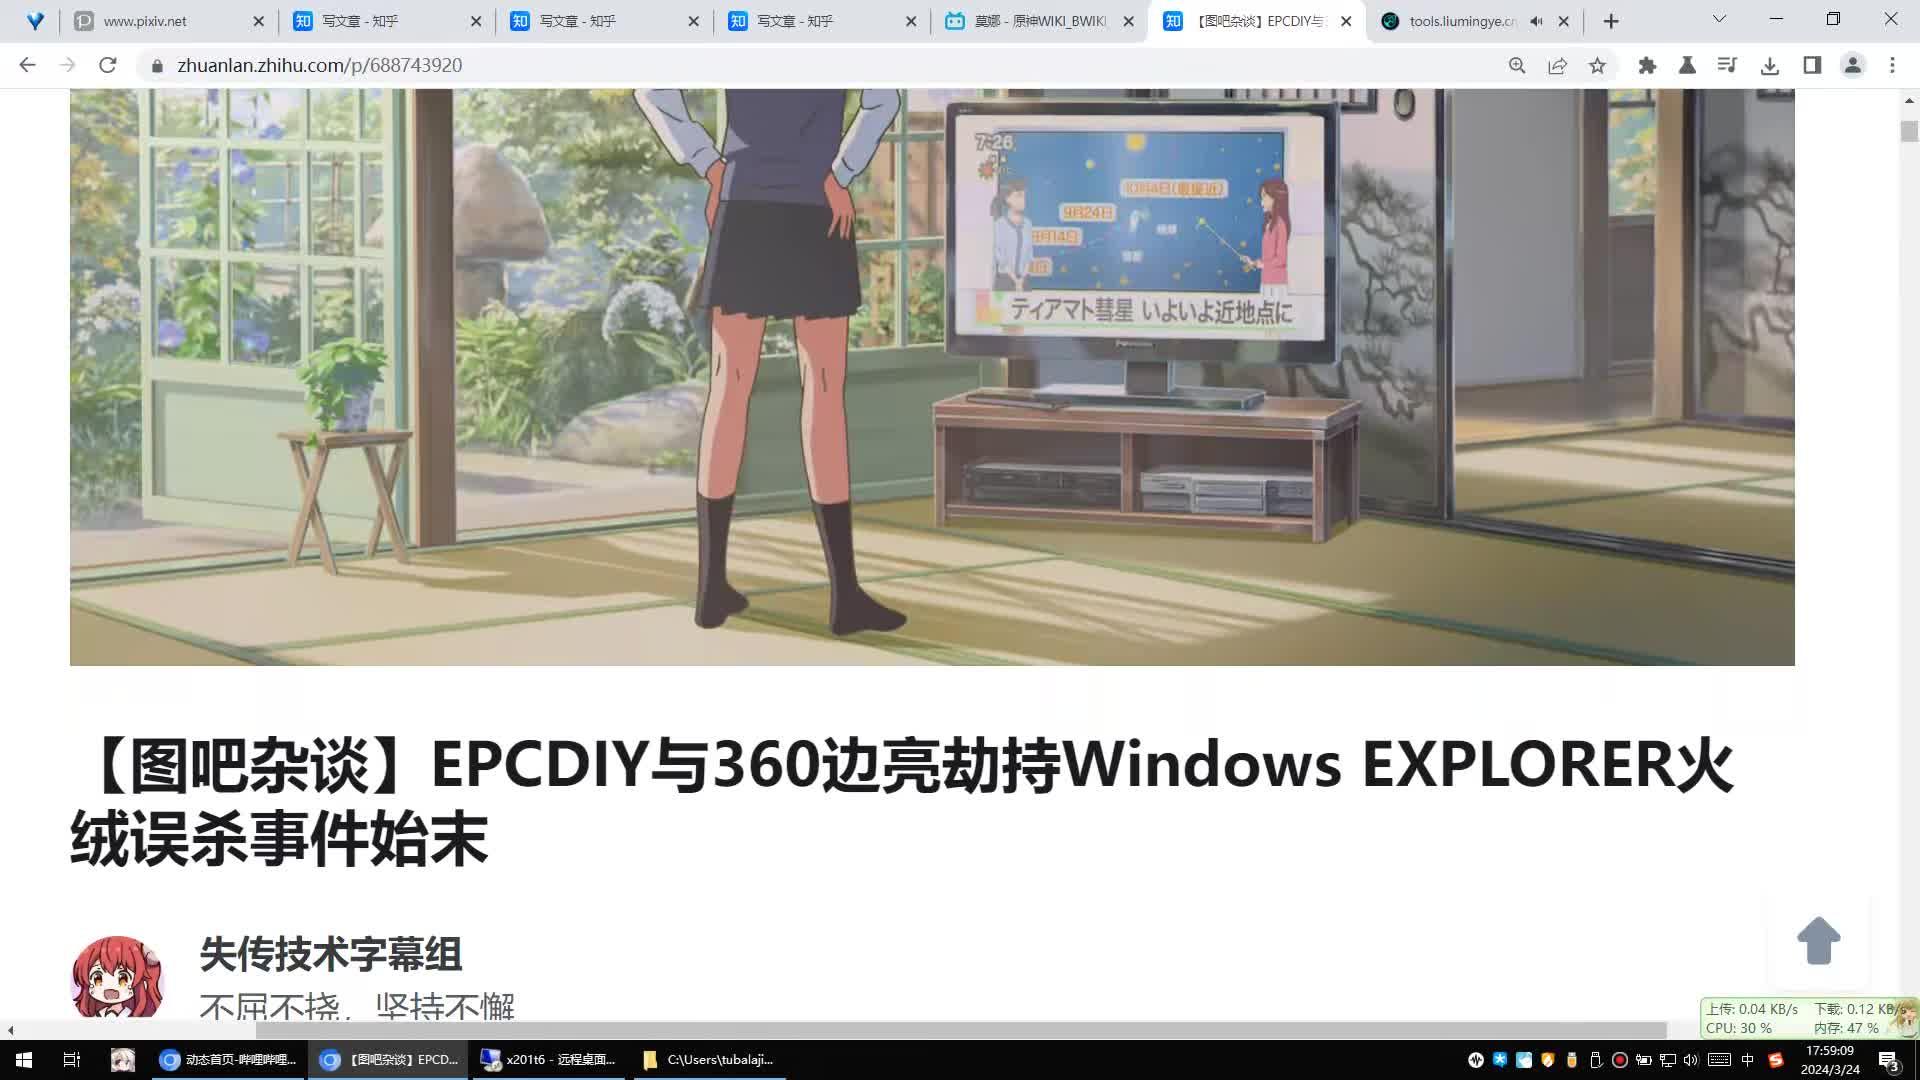The width and height of the screenshot is (1920, 1080).
Task: Click the share icon in the toolbar
Action: (1556, 65)
